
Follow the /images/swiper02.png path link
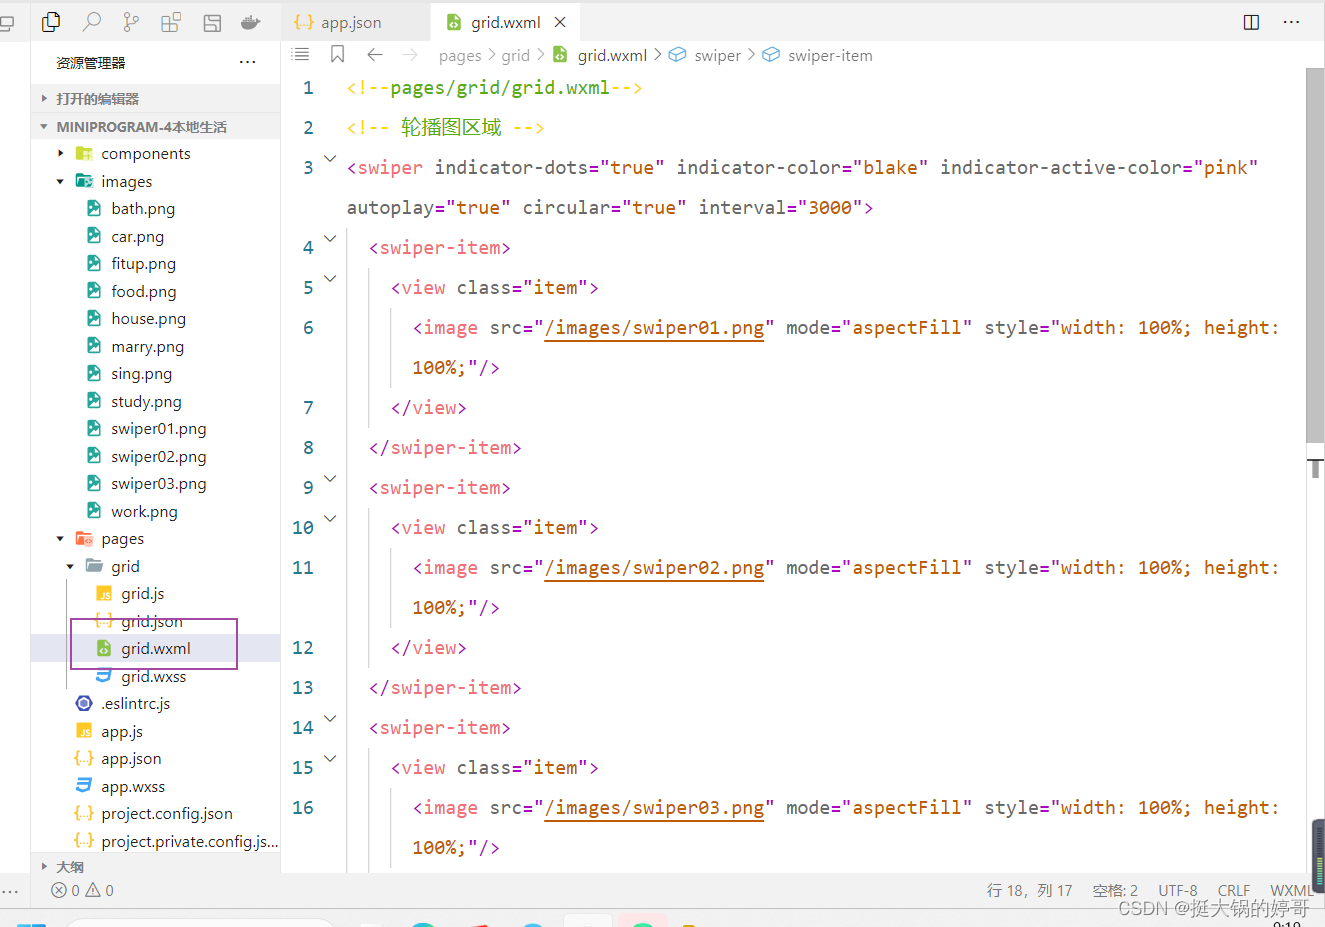pos(655,568)
